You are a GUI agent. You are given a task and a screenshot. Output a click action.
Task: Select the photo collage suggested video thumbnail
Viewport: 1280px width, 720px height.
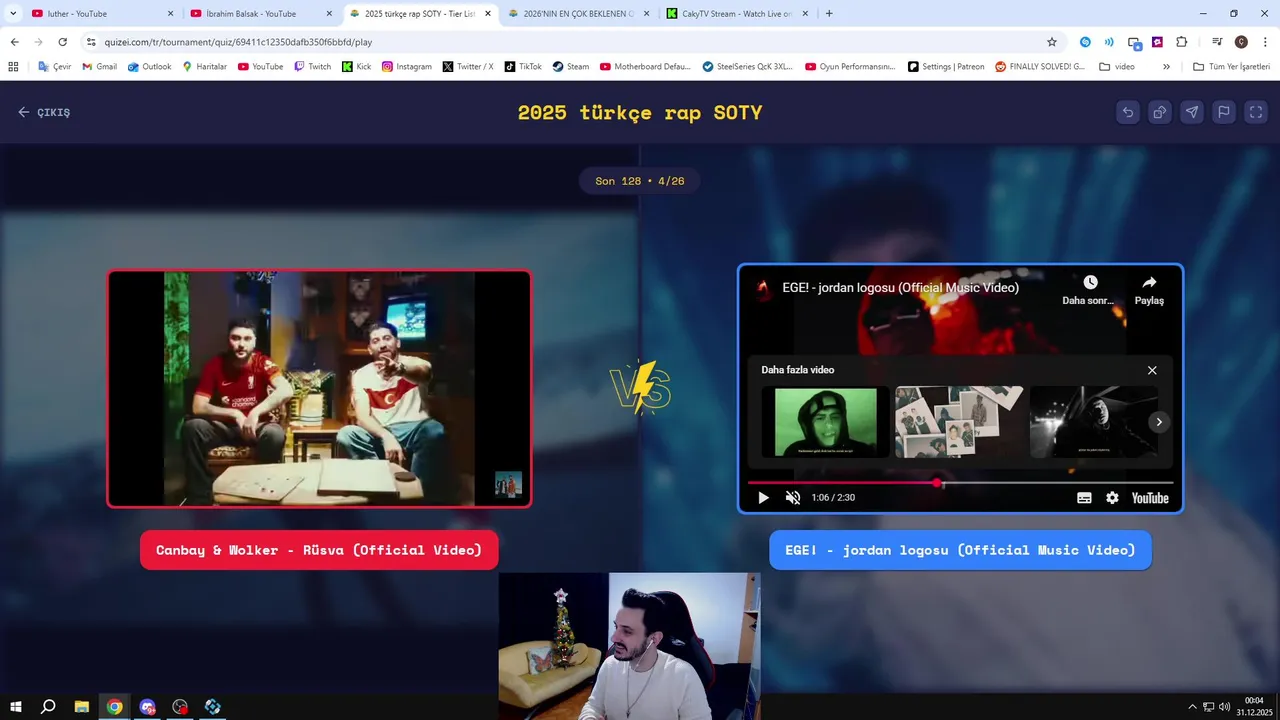[959, 422]
